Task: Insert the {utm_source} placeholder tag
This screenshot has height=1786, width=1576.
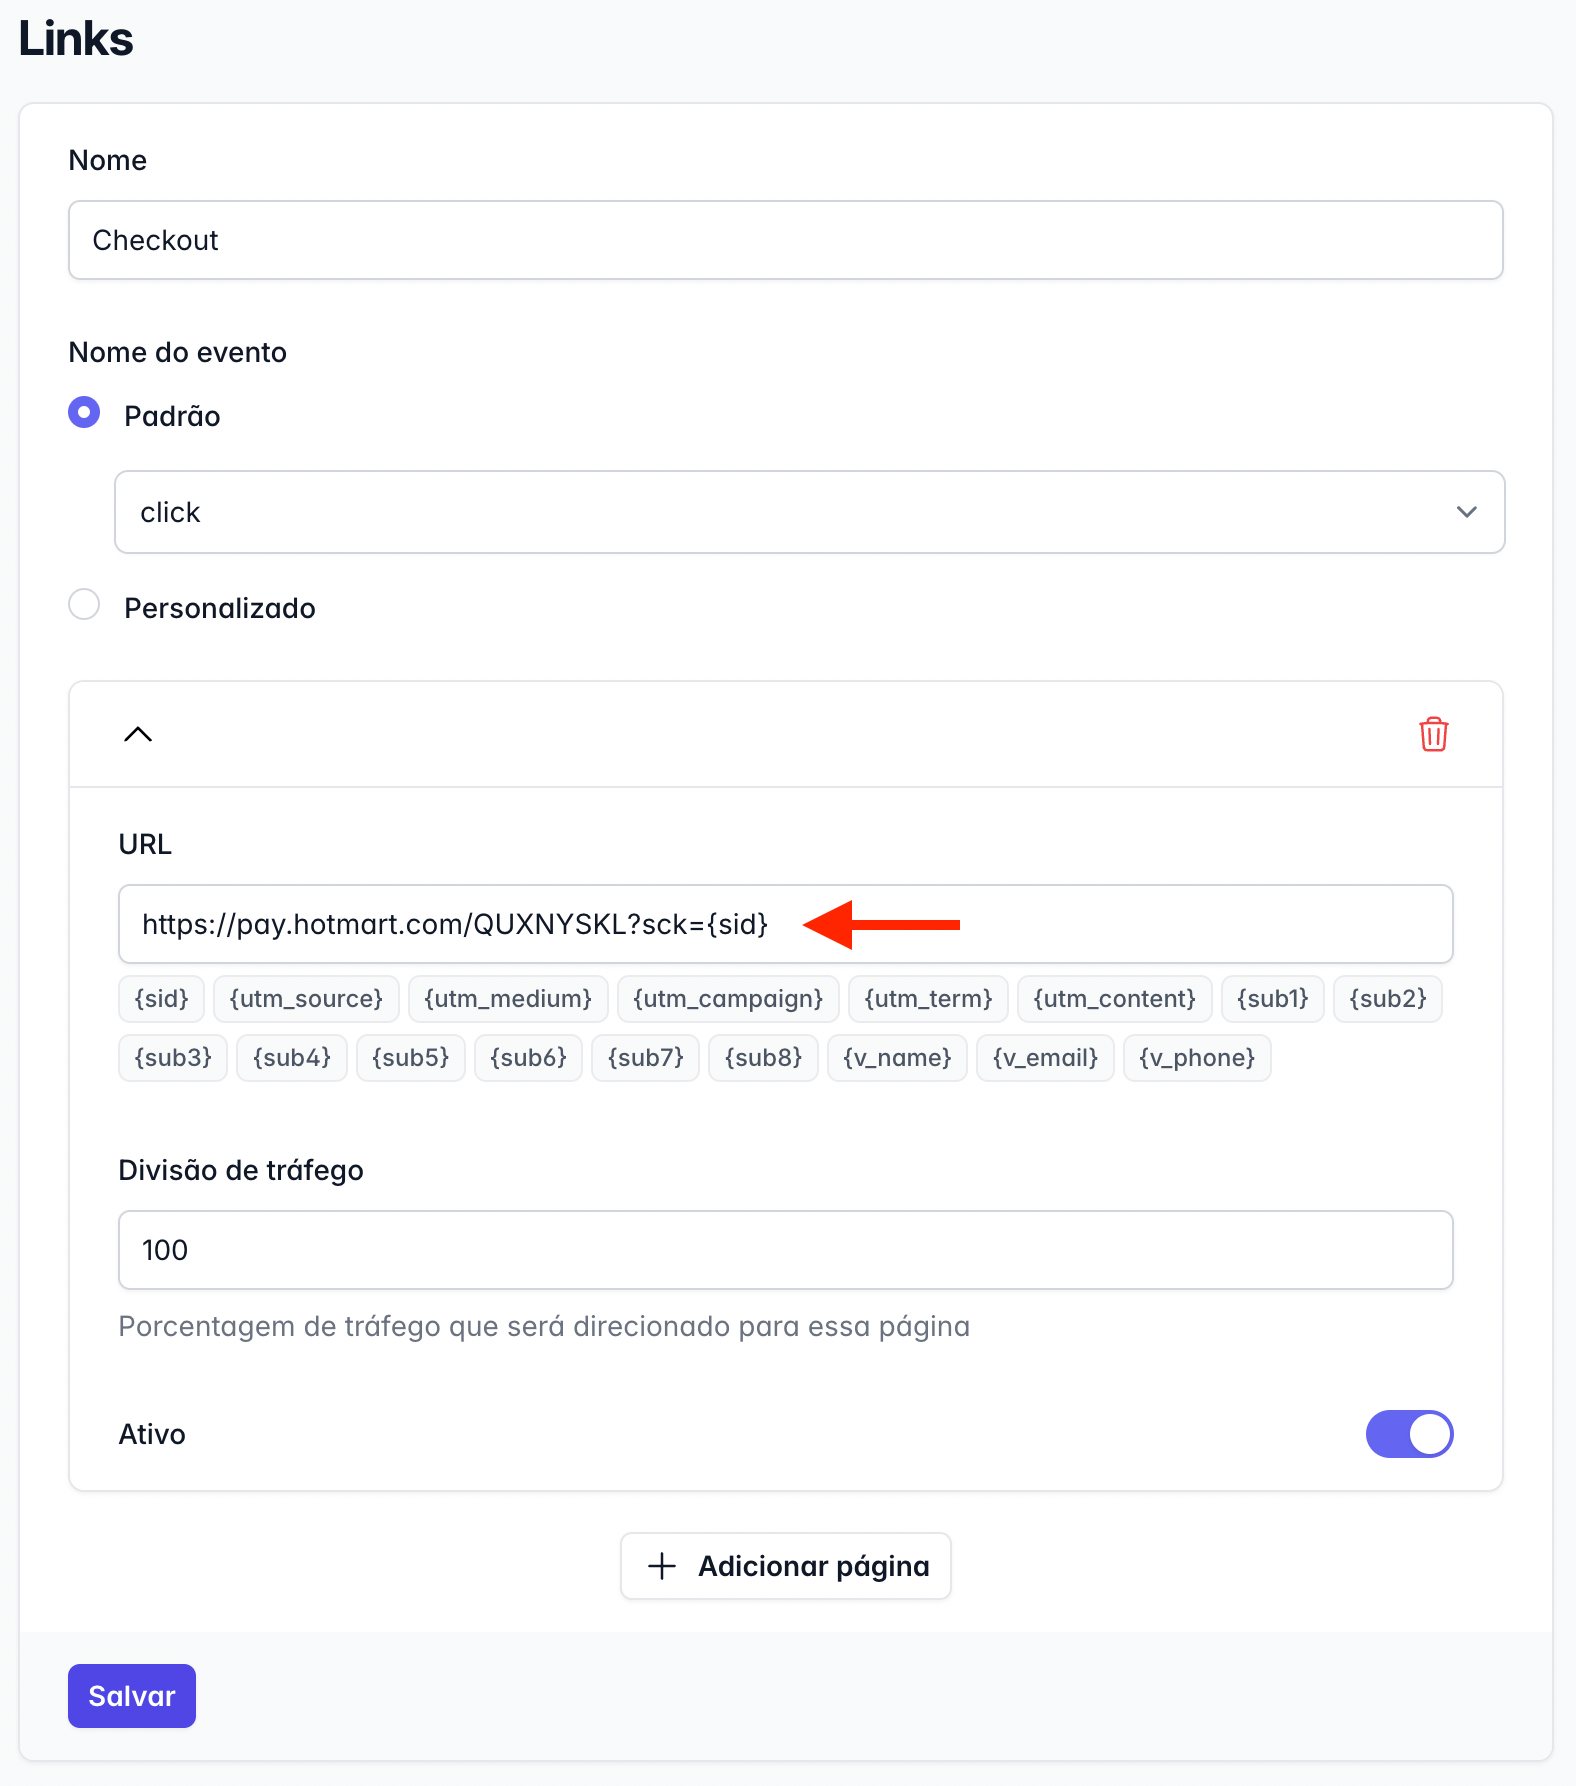Action: (x=306, y=999)
